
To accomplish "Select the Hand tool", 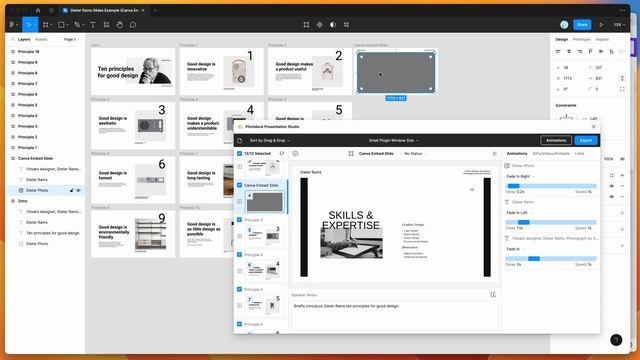I will [x=120, y=25].
